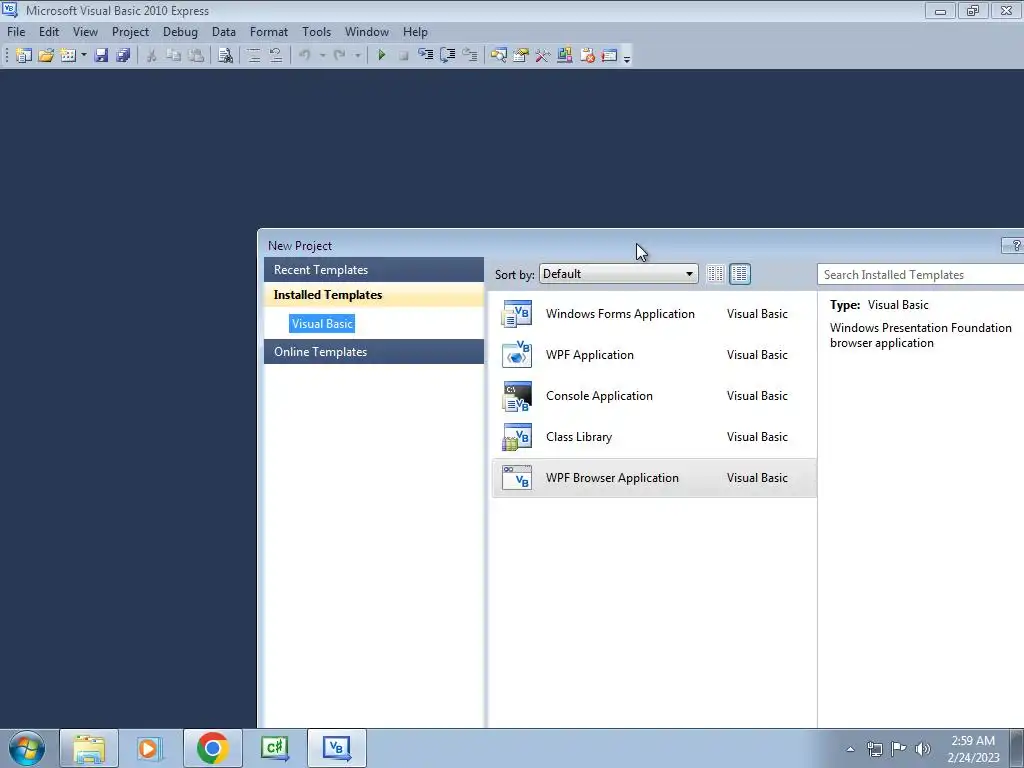Click the taskbar clock showing 2:59 AM
Viewport: 1024px width, 768px height.
[x=973, y=749]
